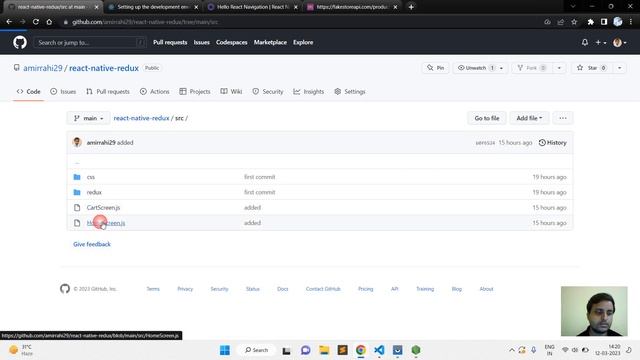This screenshot has width=640, height=360.
Task: Open Explore in the top navigation
Action: tap(303, 42)
